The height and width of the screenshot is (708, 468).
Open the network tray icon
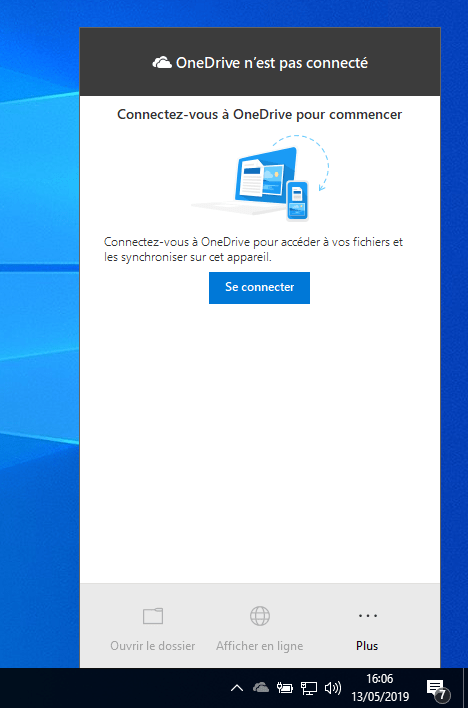pos(309,688)
